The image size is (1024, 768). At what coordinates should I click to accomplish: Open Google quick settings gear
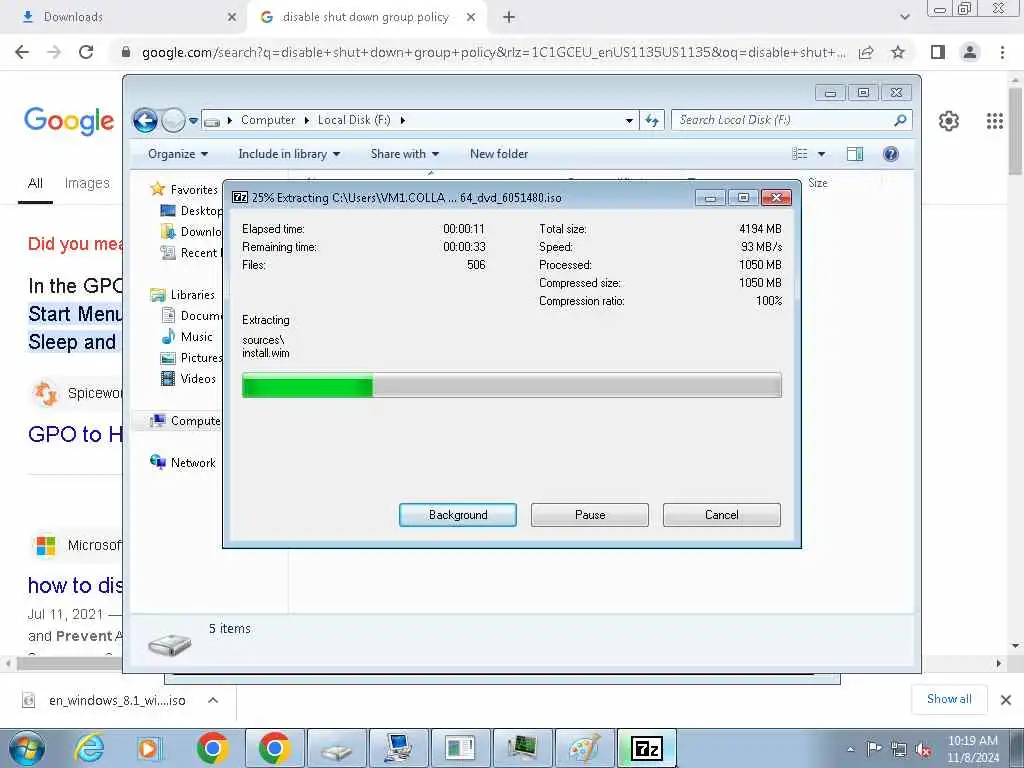point(948,121)
